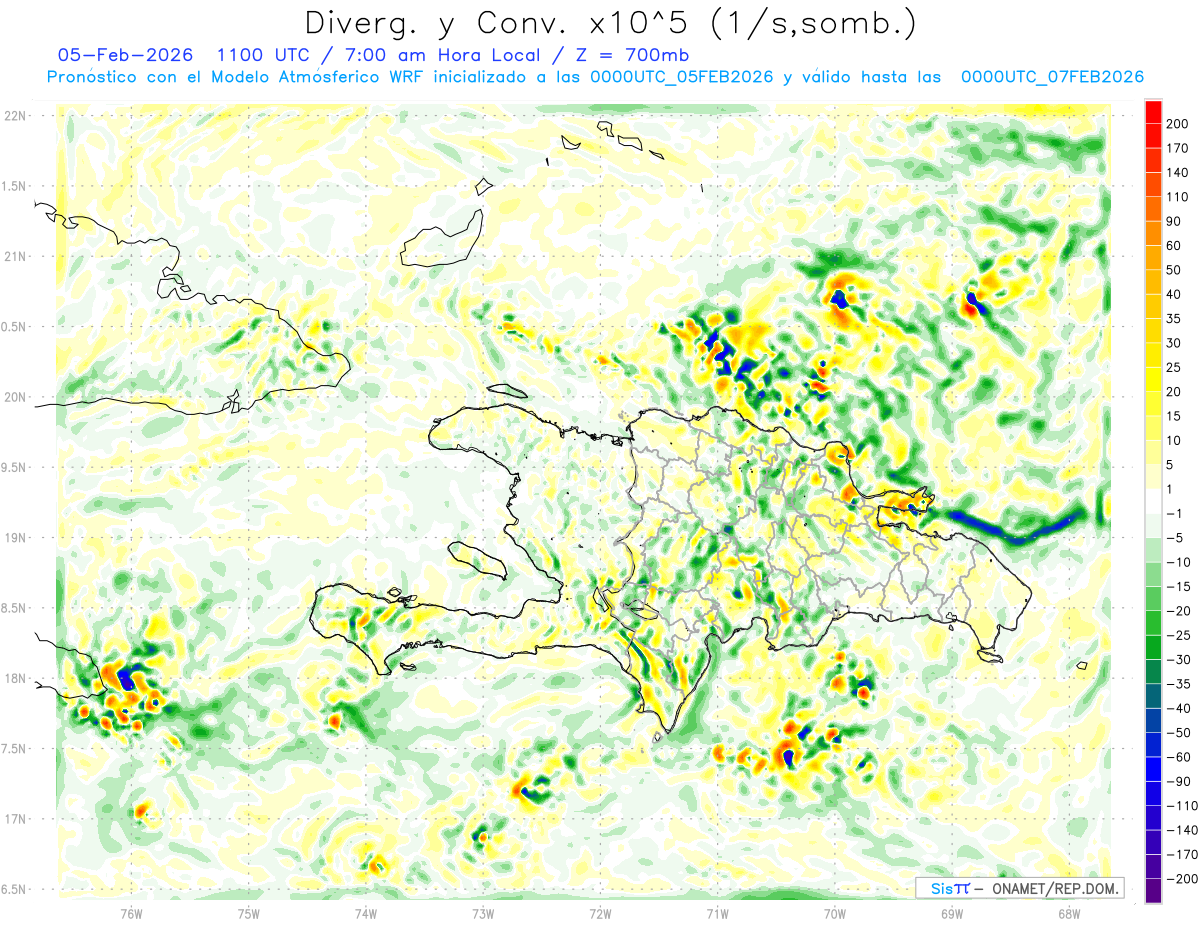Click the colorbar value "15"
This screenshot has height=927, width=1200.
click(x=1174, y=417)
